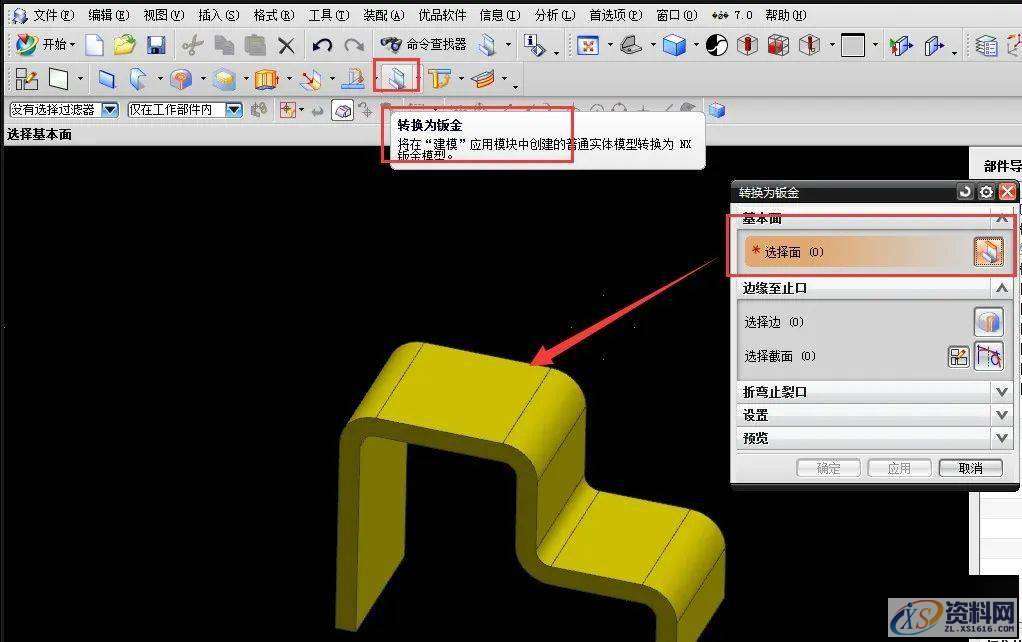Click the select face icon in 基本面

pyautogui.click(x=988, y=252)
